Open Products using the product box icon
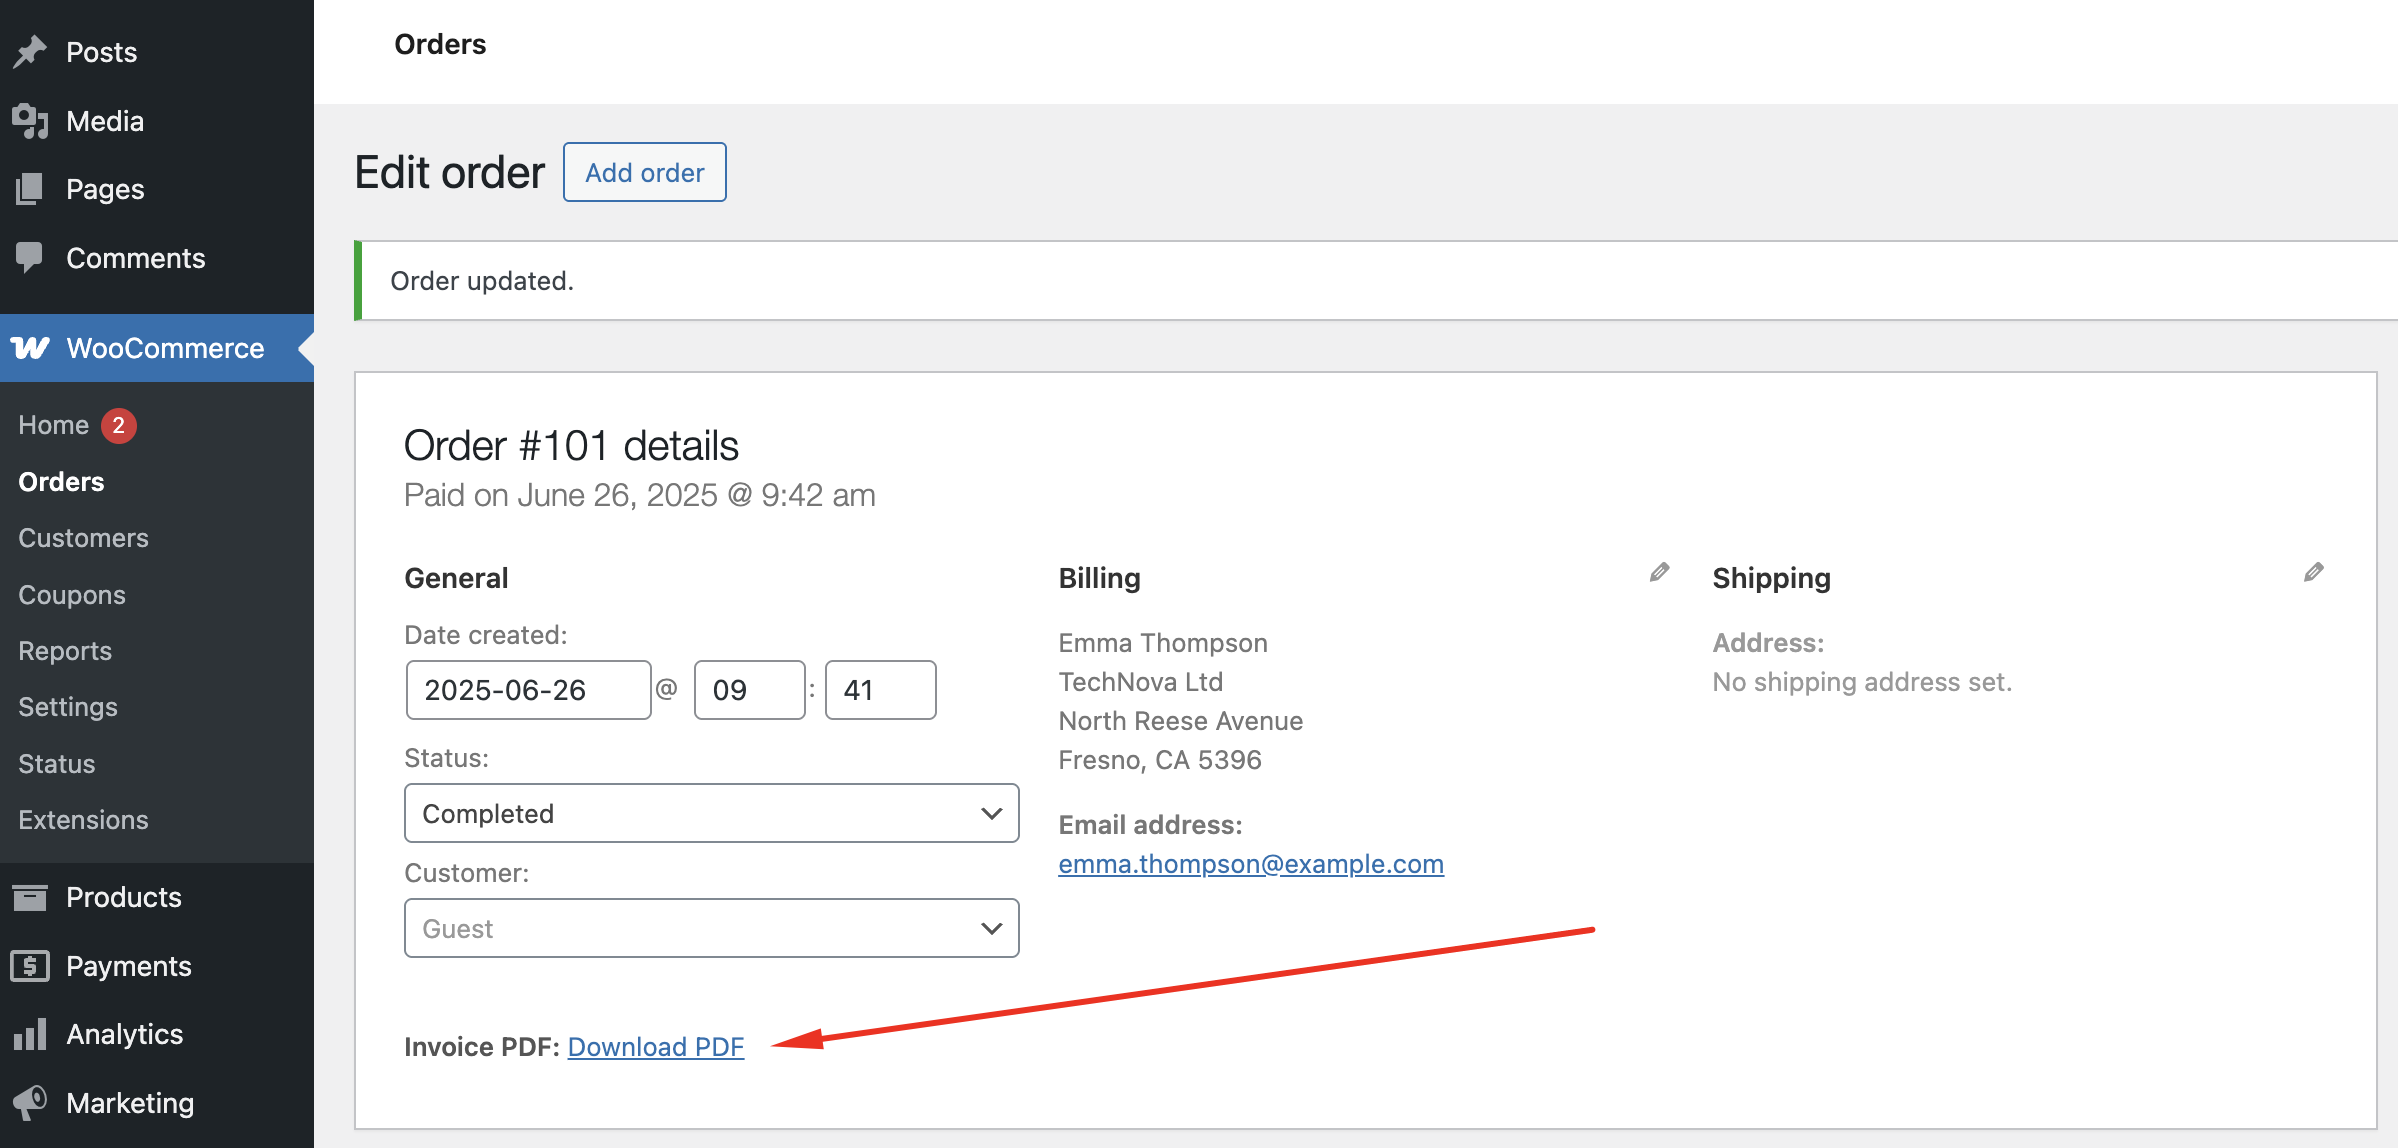Viewport: 2398px width, 1148px height. pos(31,896)
